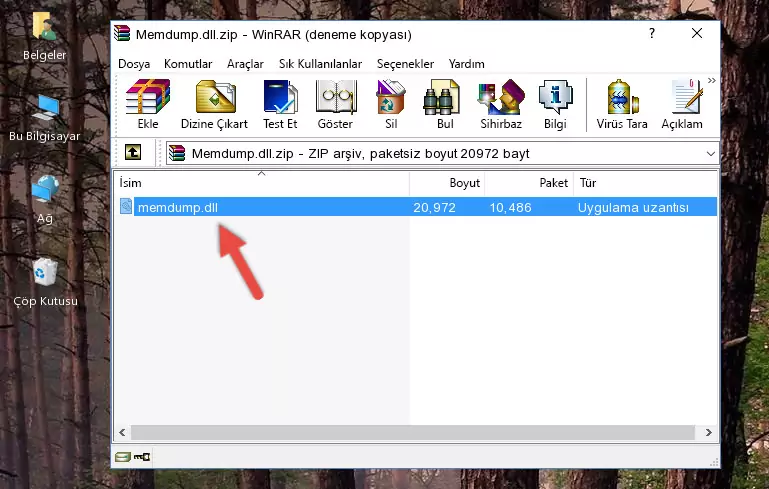Open the Bul search tool

pyautogui.click(x=444, y=104)
